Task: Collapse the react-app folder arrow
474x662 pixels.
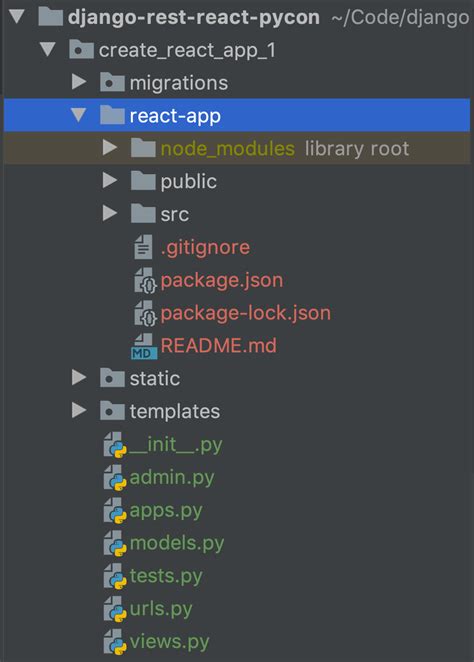Action: pos(79,115)
